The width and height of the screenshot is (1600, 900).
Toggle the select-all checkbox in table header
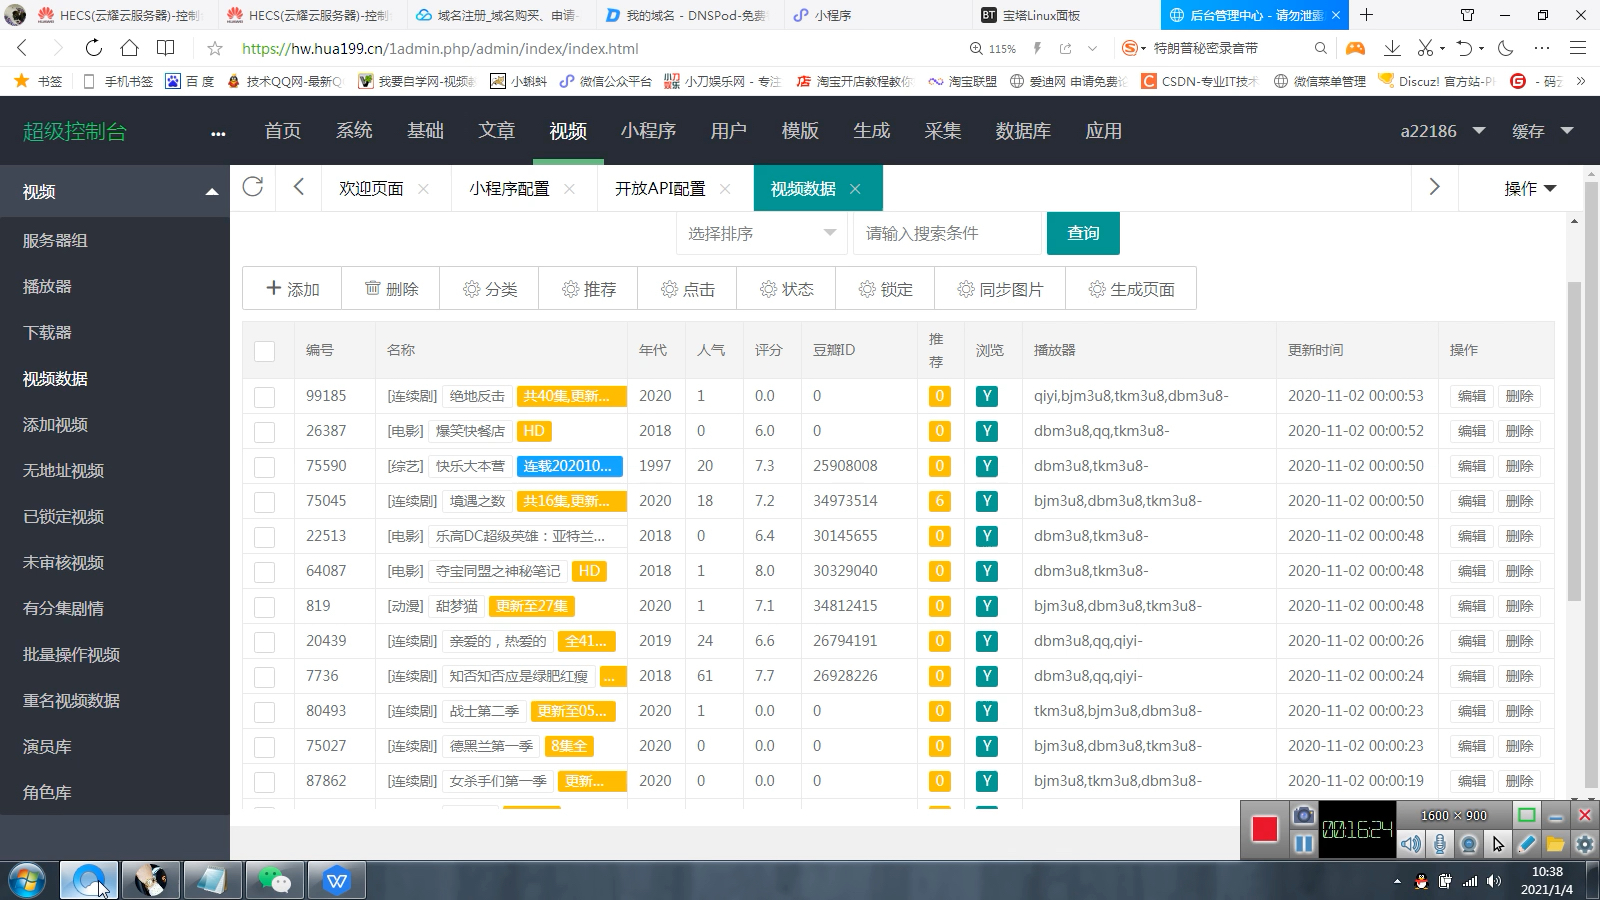[x=264, y=351]
